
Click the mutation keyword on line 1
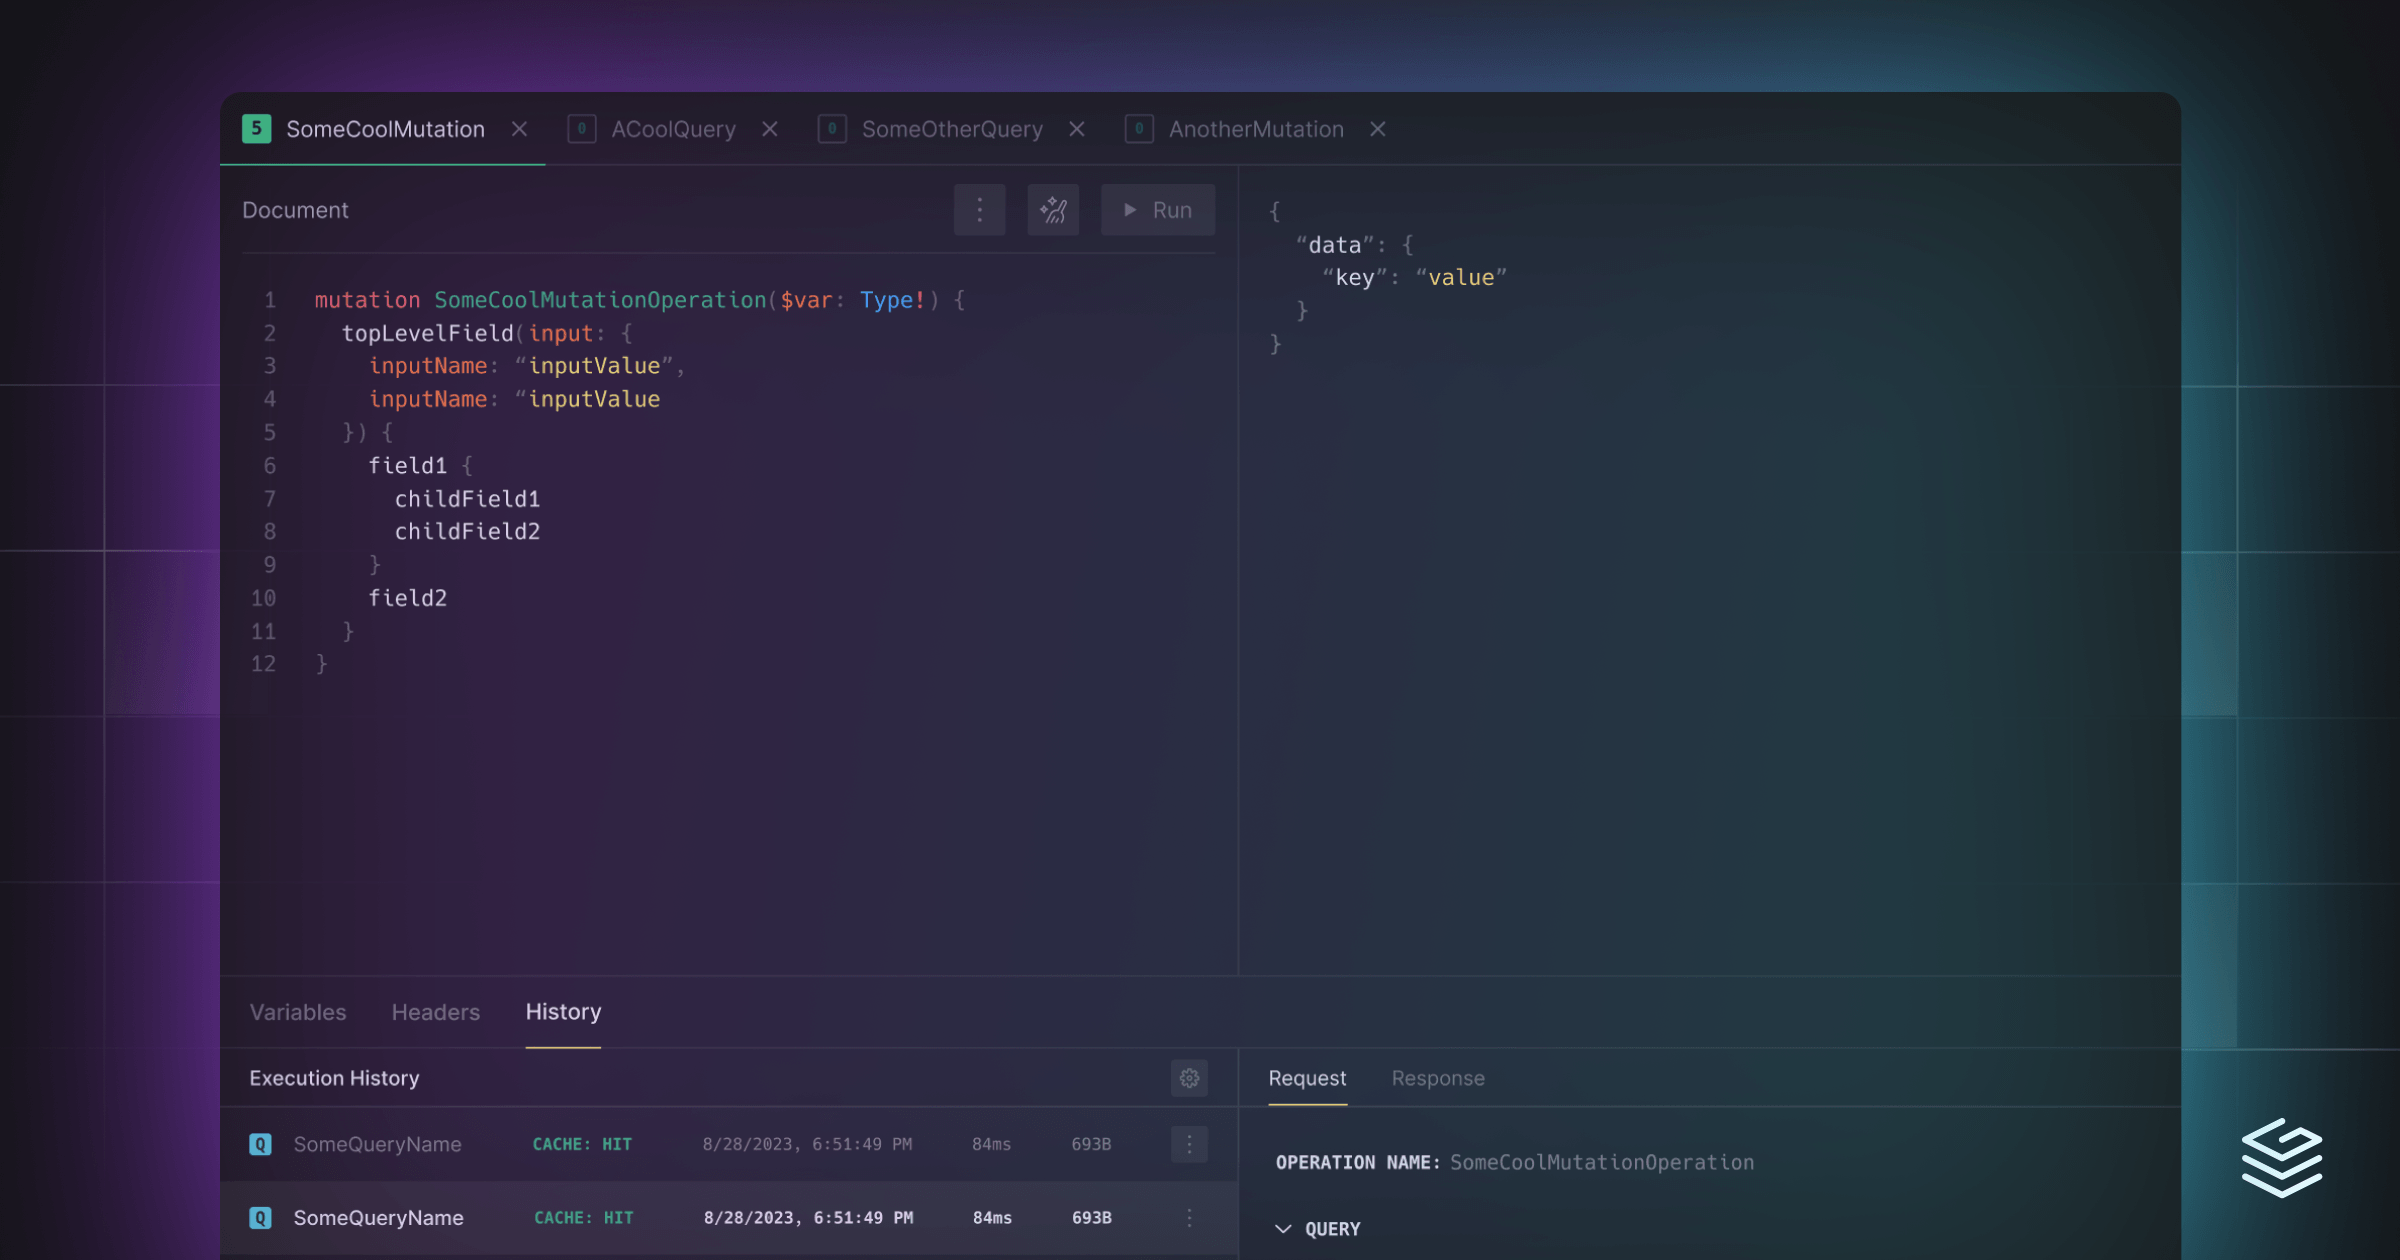pos(367,300)
